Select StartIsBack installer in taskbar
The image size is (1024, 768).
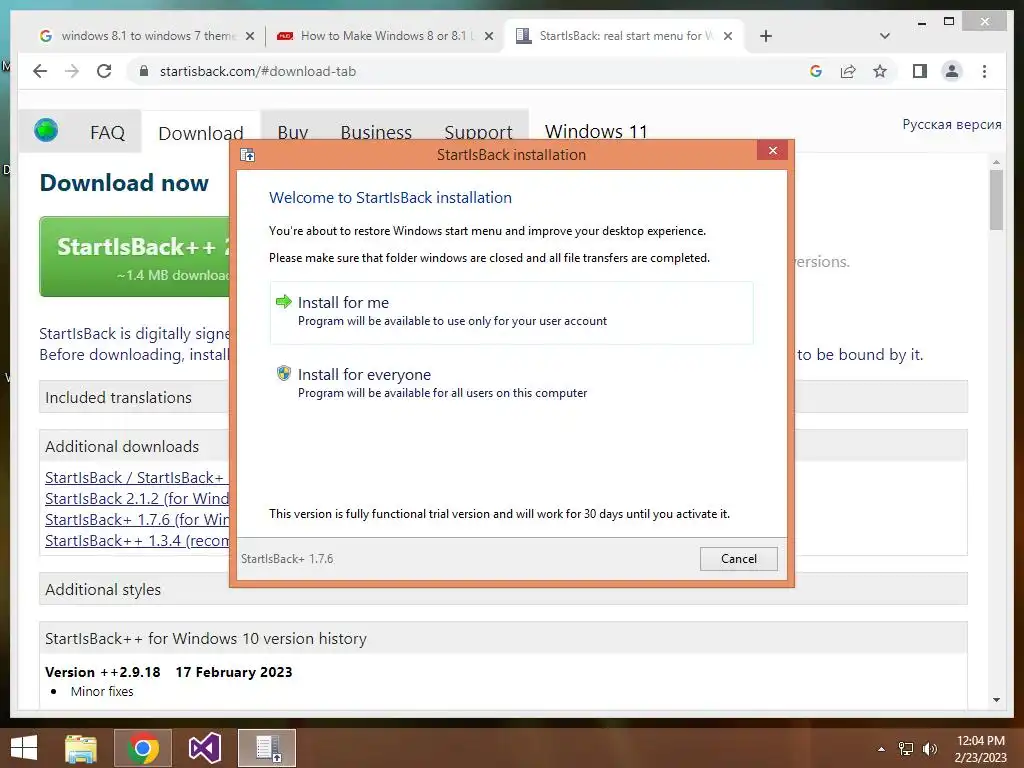click(x=267, y=748)
